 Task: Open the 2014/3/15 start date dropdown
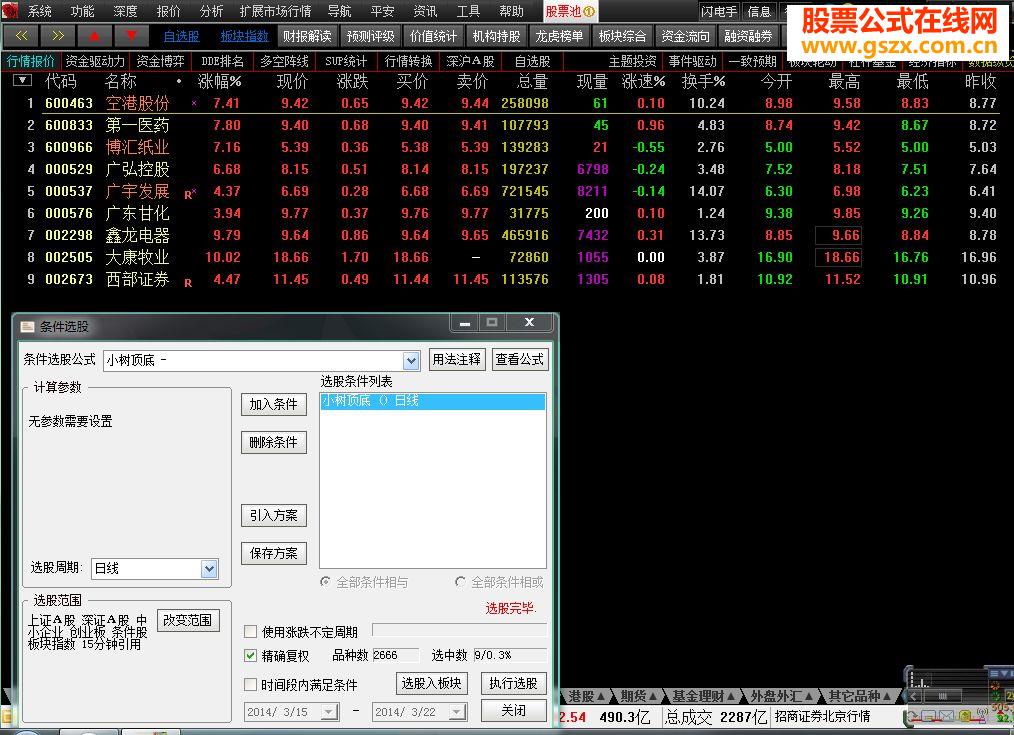pos(329,712)
